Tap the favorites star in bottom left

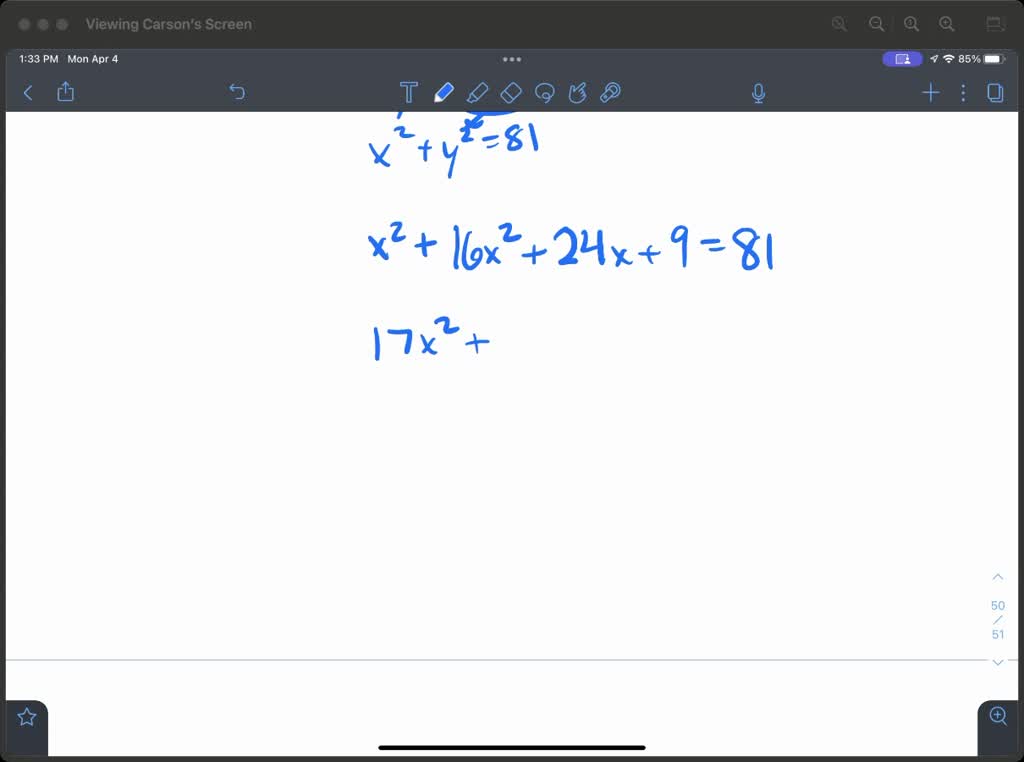[26, 716]
